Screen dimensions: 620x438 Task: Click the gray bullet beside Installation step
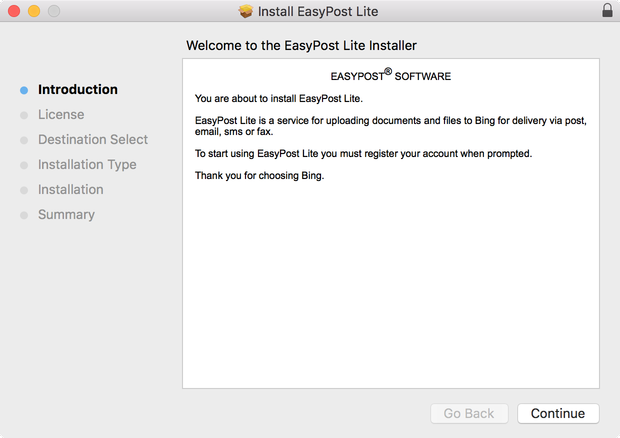click(24, 190)
